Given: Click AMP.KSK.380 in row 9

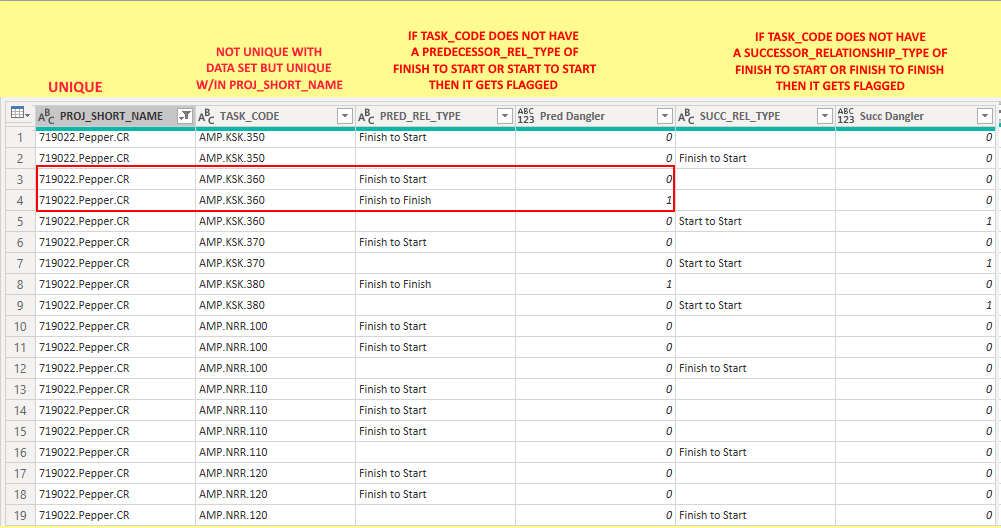Looking at the screenshot, I should (x=232, y=305).
